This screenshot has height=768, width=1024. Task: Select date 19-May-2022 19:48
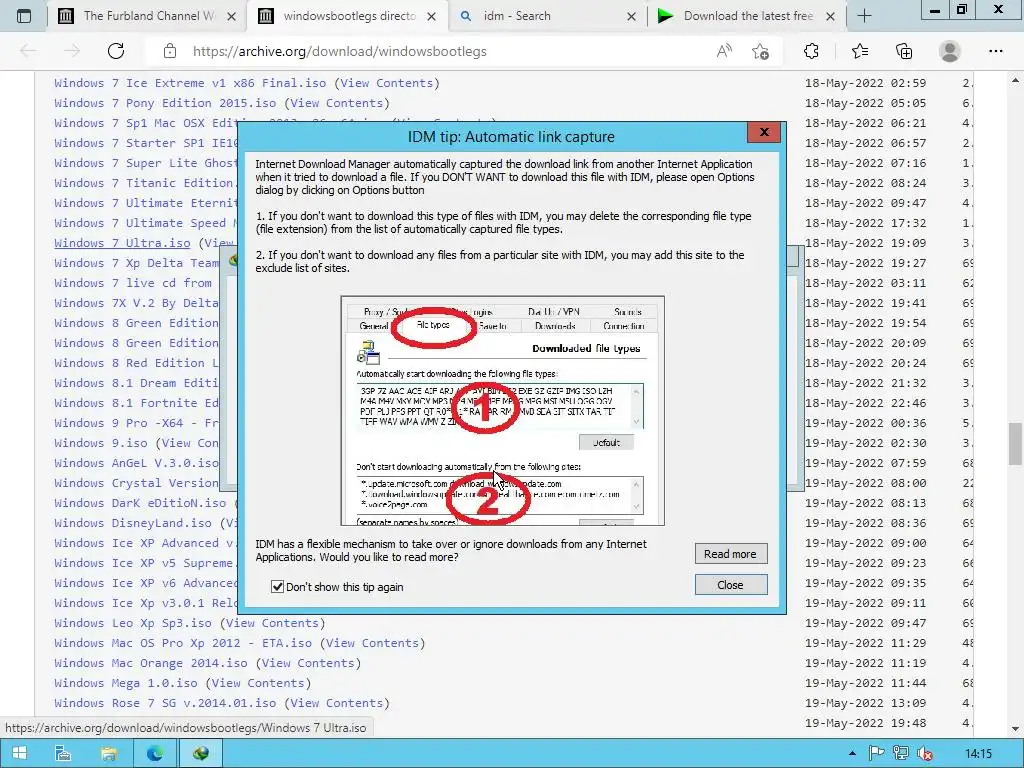[x=865, y=723]
